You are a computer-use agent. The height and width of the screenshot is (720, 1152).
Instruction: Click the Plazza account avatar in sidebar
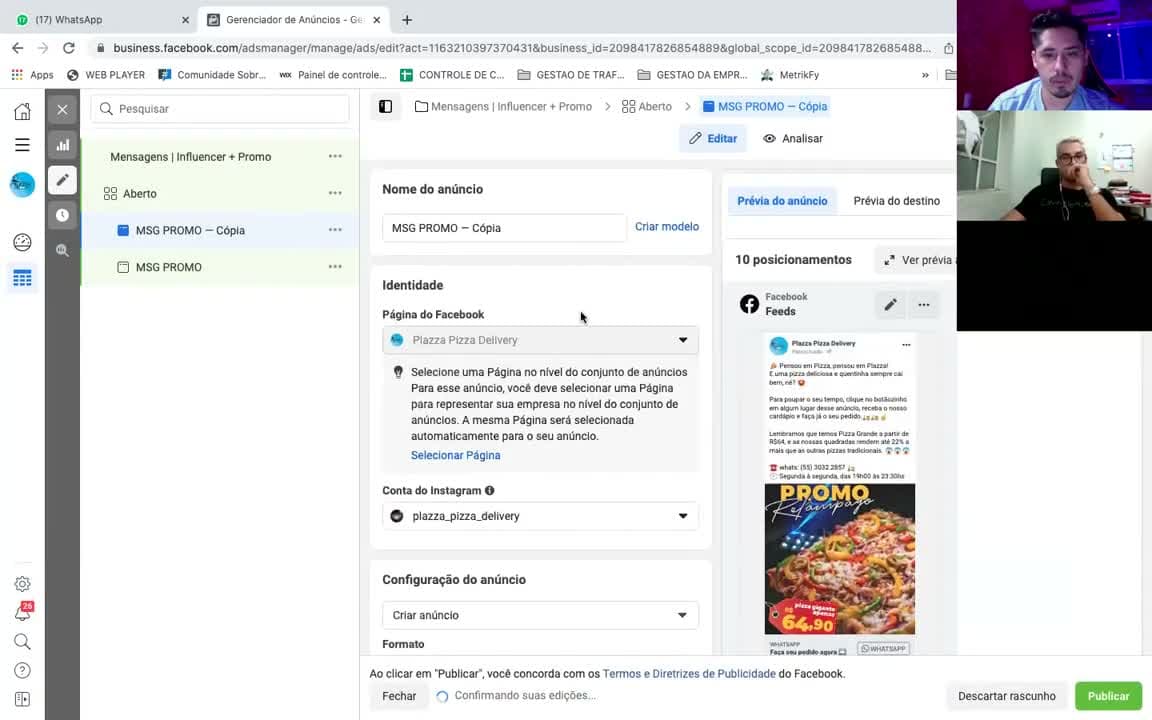click(22, 184)
